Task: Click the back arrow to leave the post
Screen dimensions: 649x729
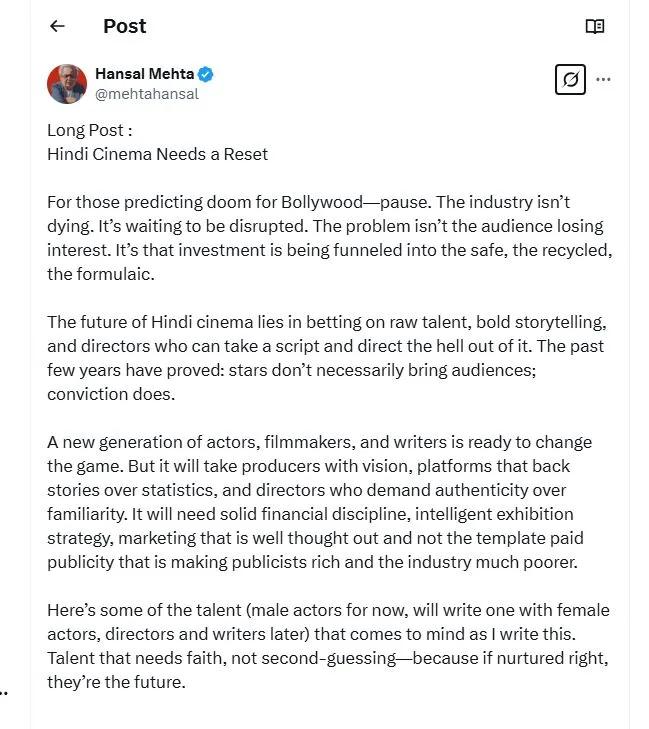Action: (x=57, y=27)
